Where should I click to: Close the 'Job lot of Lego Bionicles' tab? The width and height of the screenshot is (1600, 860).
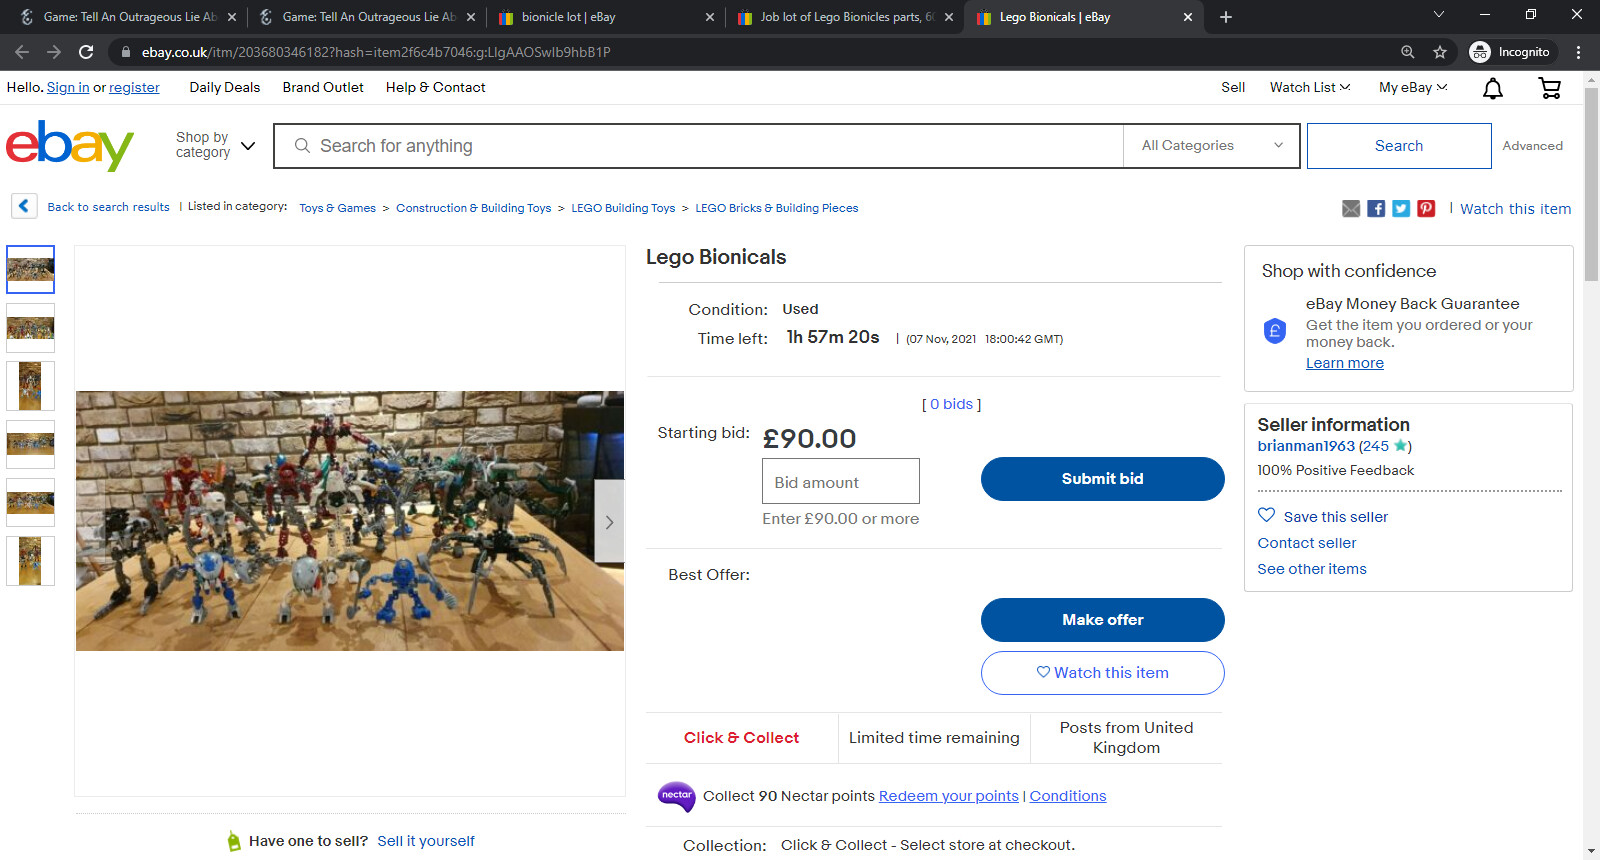949,17
